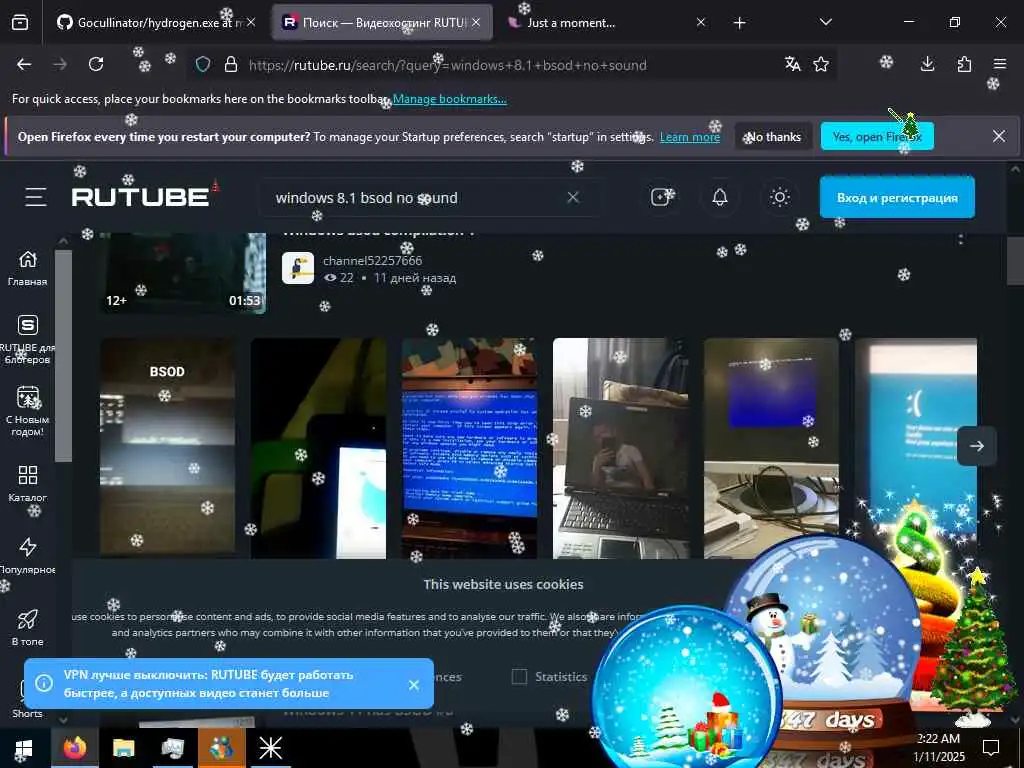Screen dimensions: 1024x768
Task: Bookmark this page with the star
Action: (821, 64)
